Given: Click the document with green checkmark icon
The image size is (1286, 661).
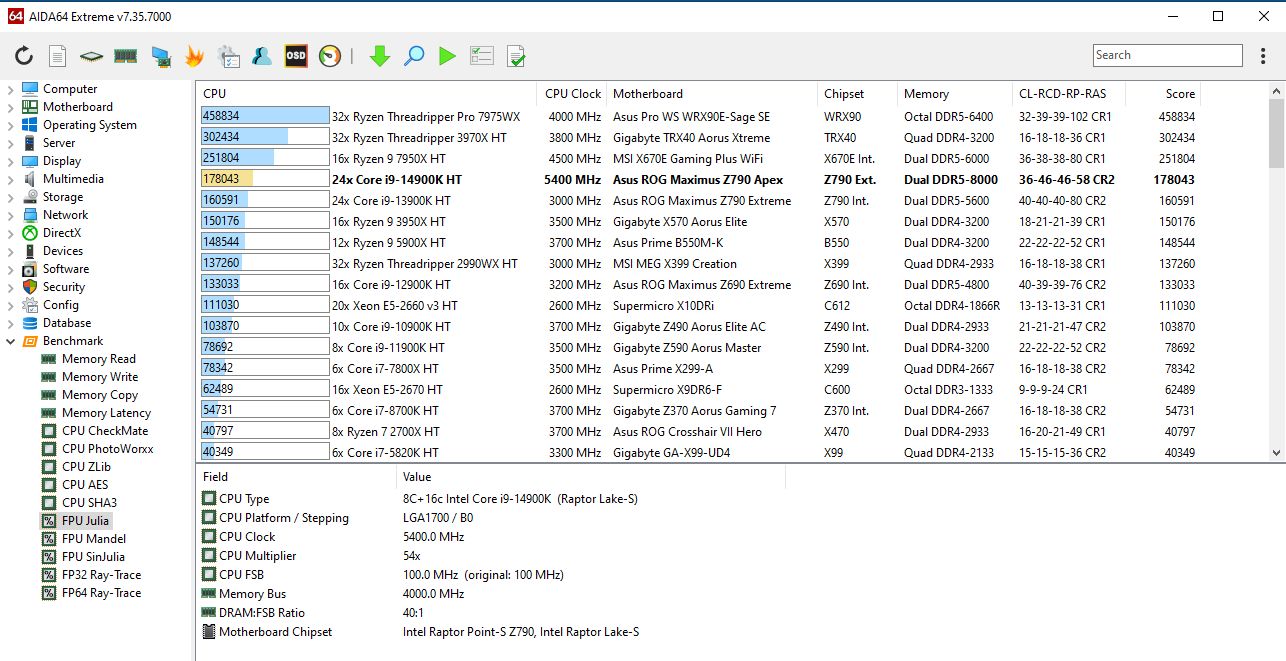Looking at the screenshot, I should [516, 56].
